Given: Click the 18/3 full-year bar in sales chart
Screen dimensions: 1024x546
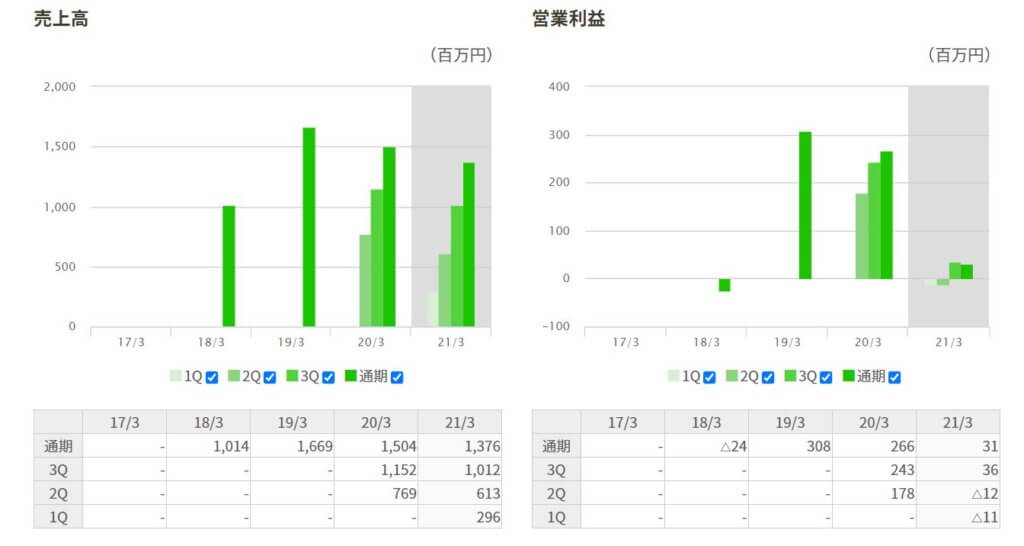Looking at the screenshot, I should click(x=229, y=266).
